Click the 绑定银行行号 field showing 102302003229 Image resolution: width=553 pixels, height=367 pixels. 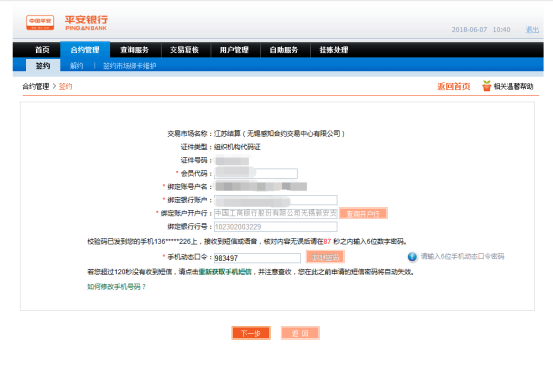[x=276, y=227]
